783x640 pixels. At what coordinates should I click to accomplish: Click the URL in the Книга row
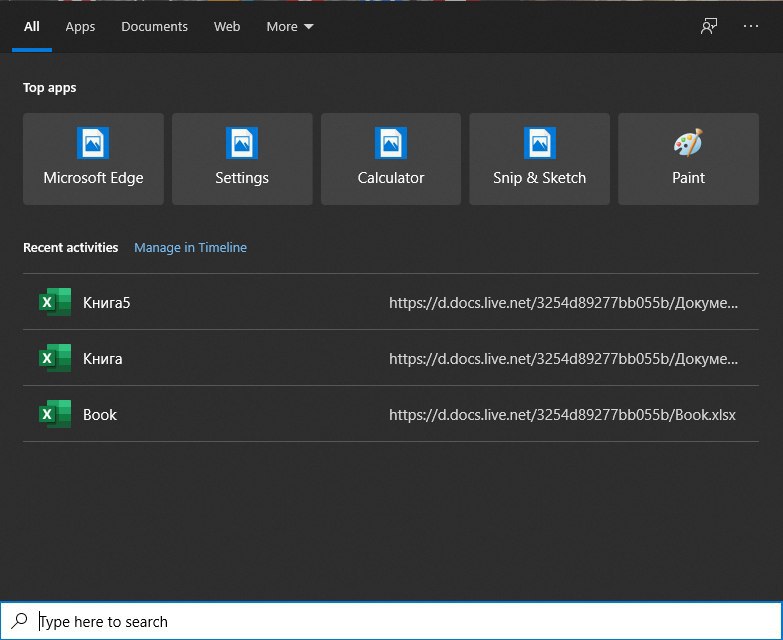click(563, 359)
